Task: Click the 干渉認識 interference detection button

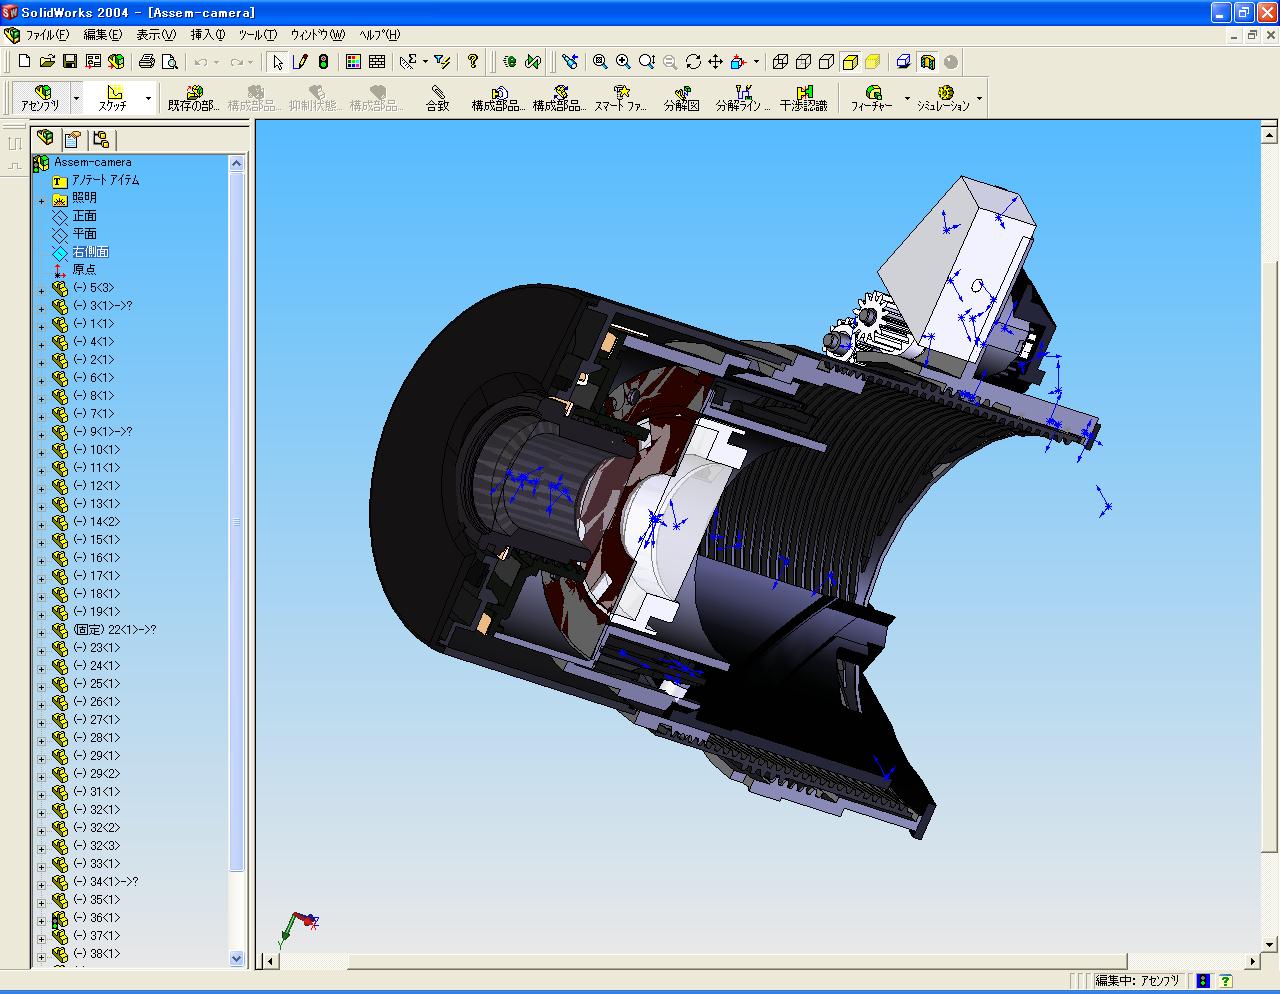Action: 804,98
